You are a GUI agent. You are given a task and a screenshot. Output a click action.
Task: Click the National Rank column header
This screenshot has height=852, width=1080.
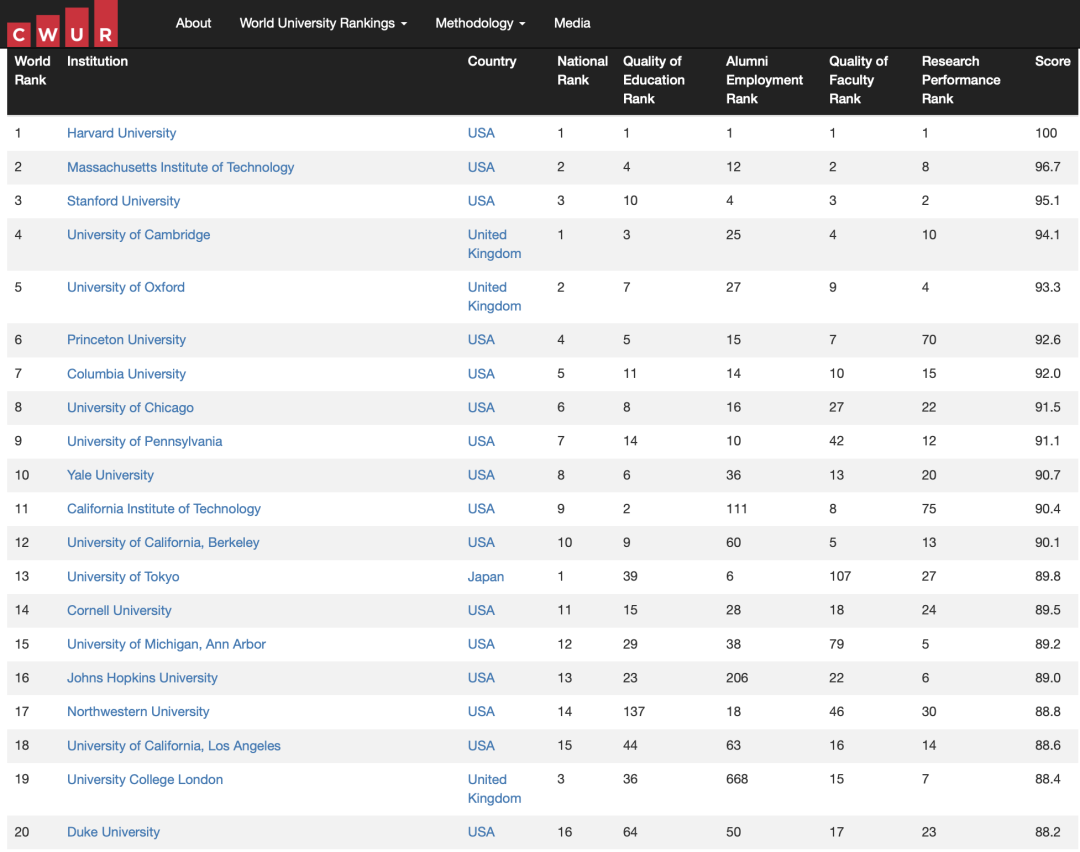pos(582,70)
